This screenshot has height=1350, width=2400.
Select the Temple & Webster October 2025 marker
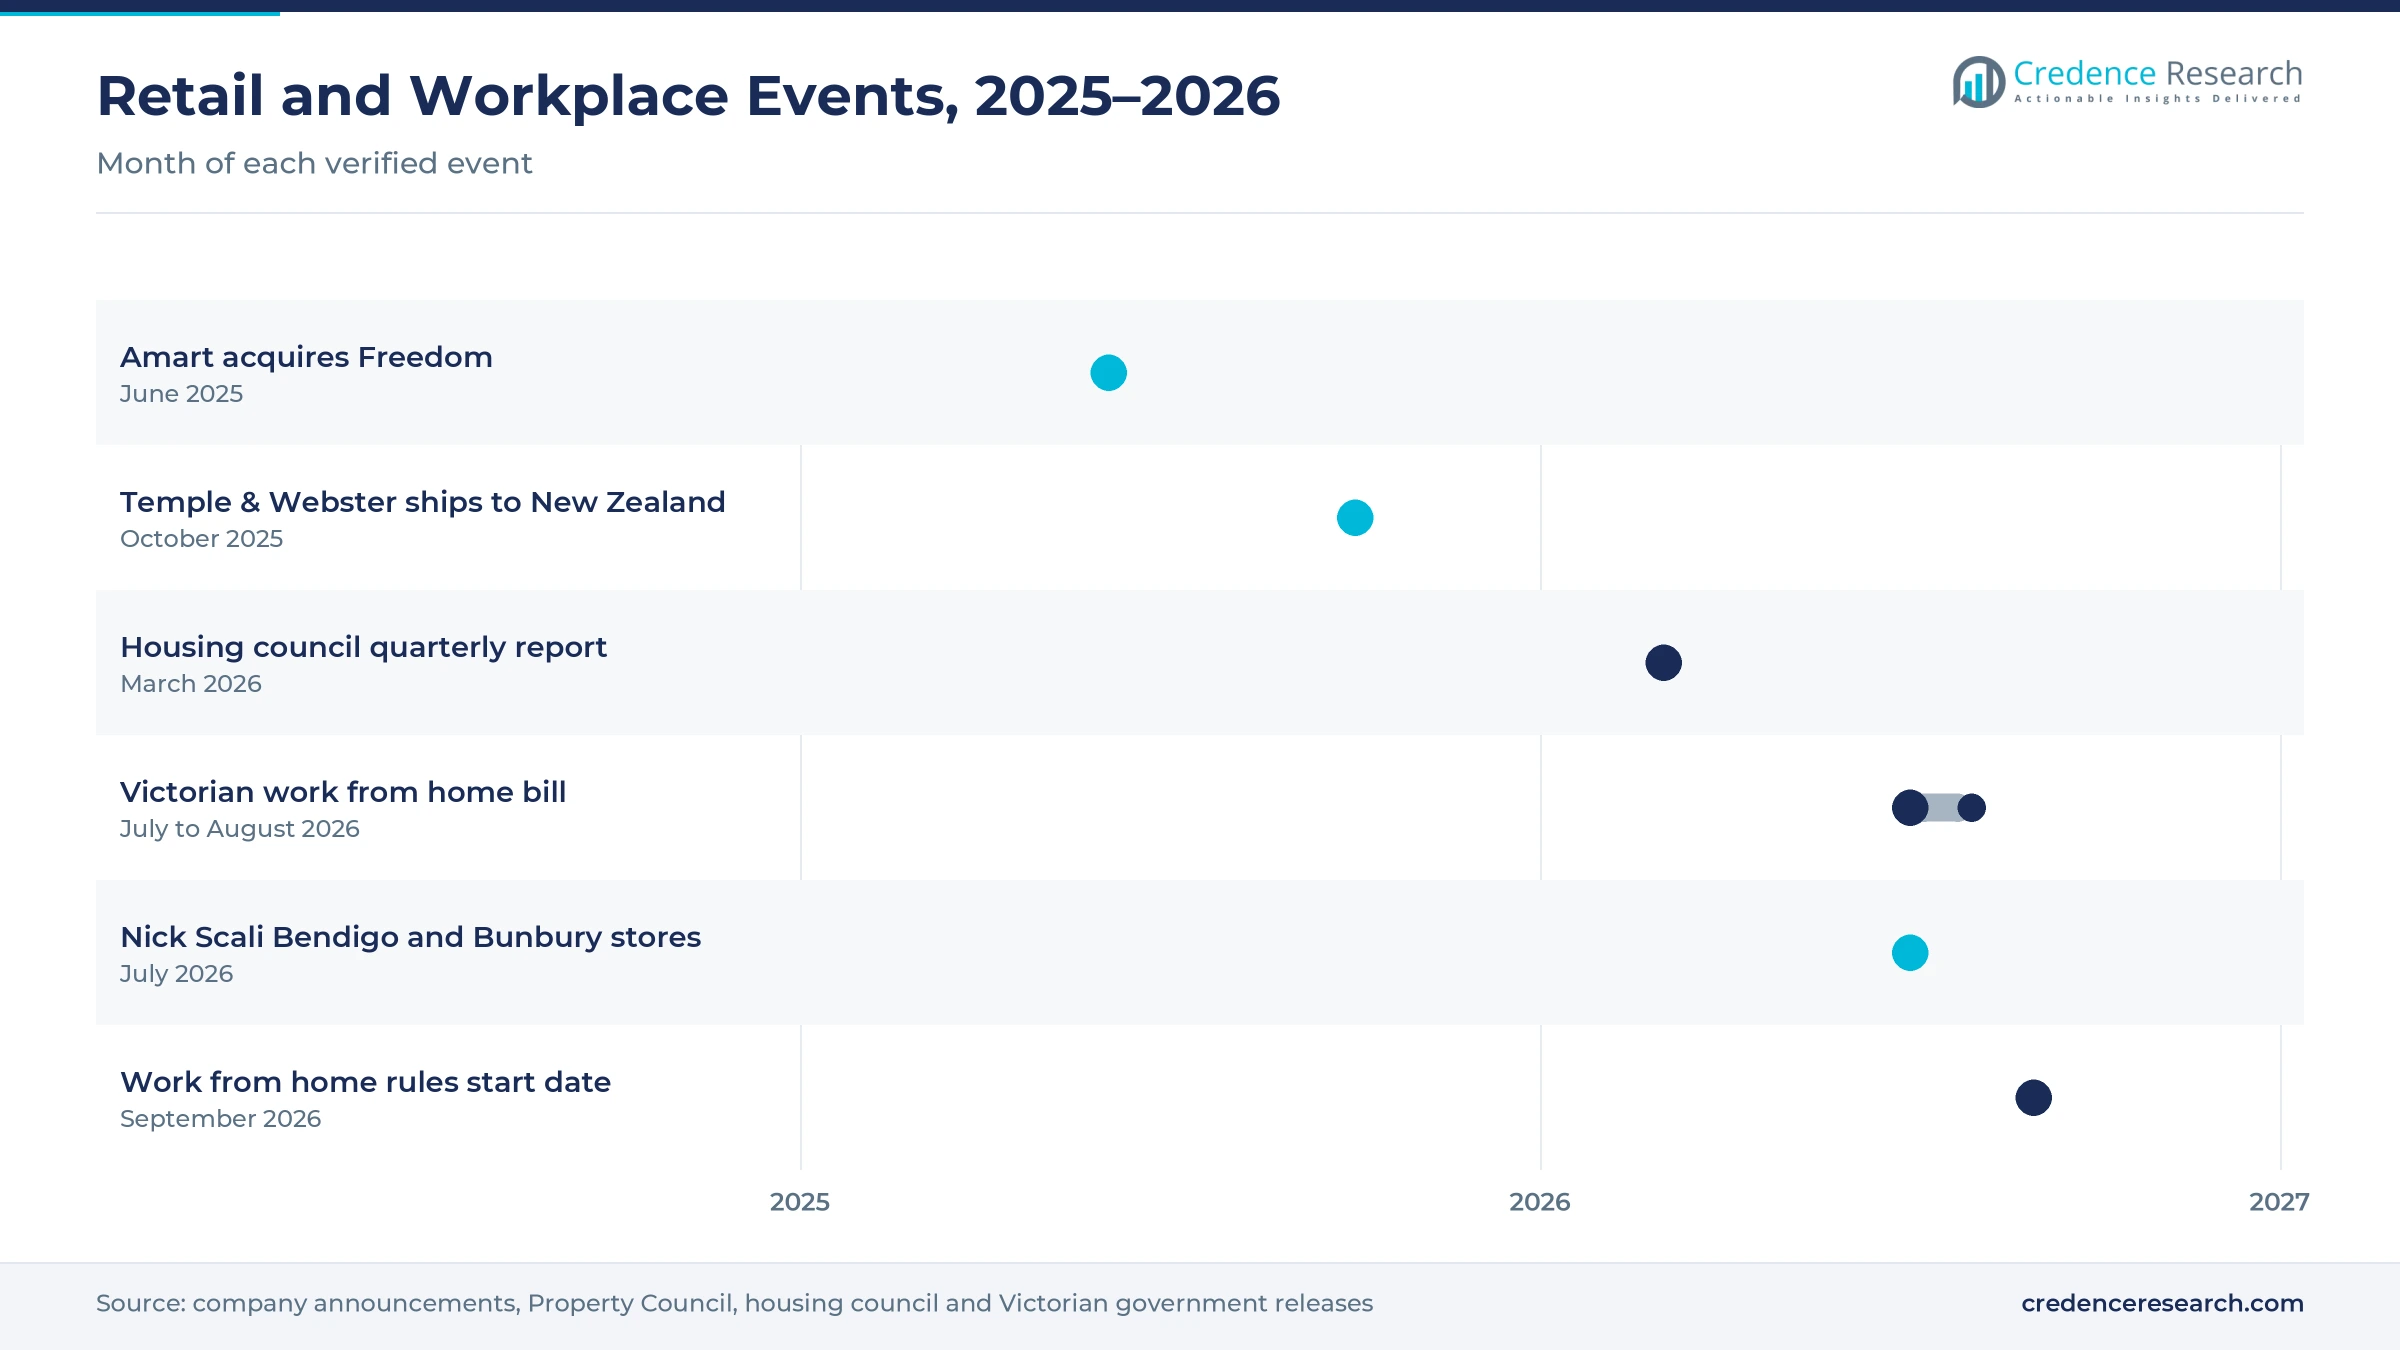tap(1355, 518)
